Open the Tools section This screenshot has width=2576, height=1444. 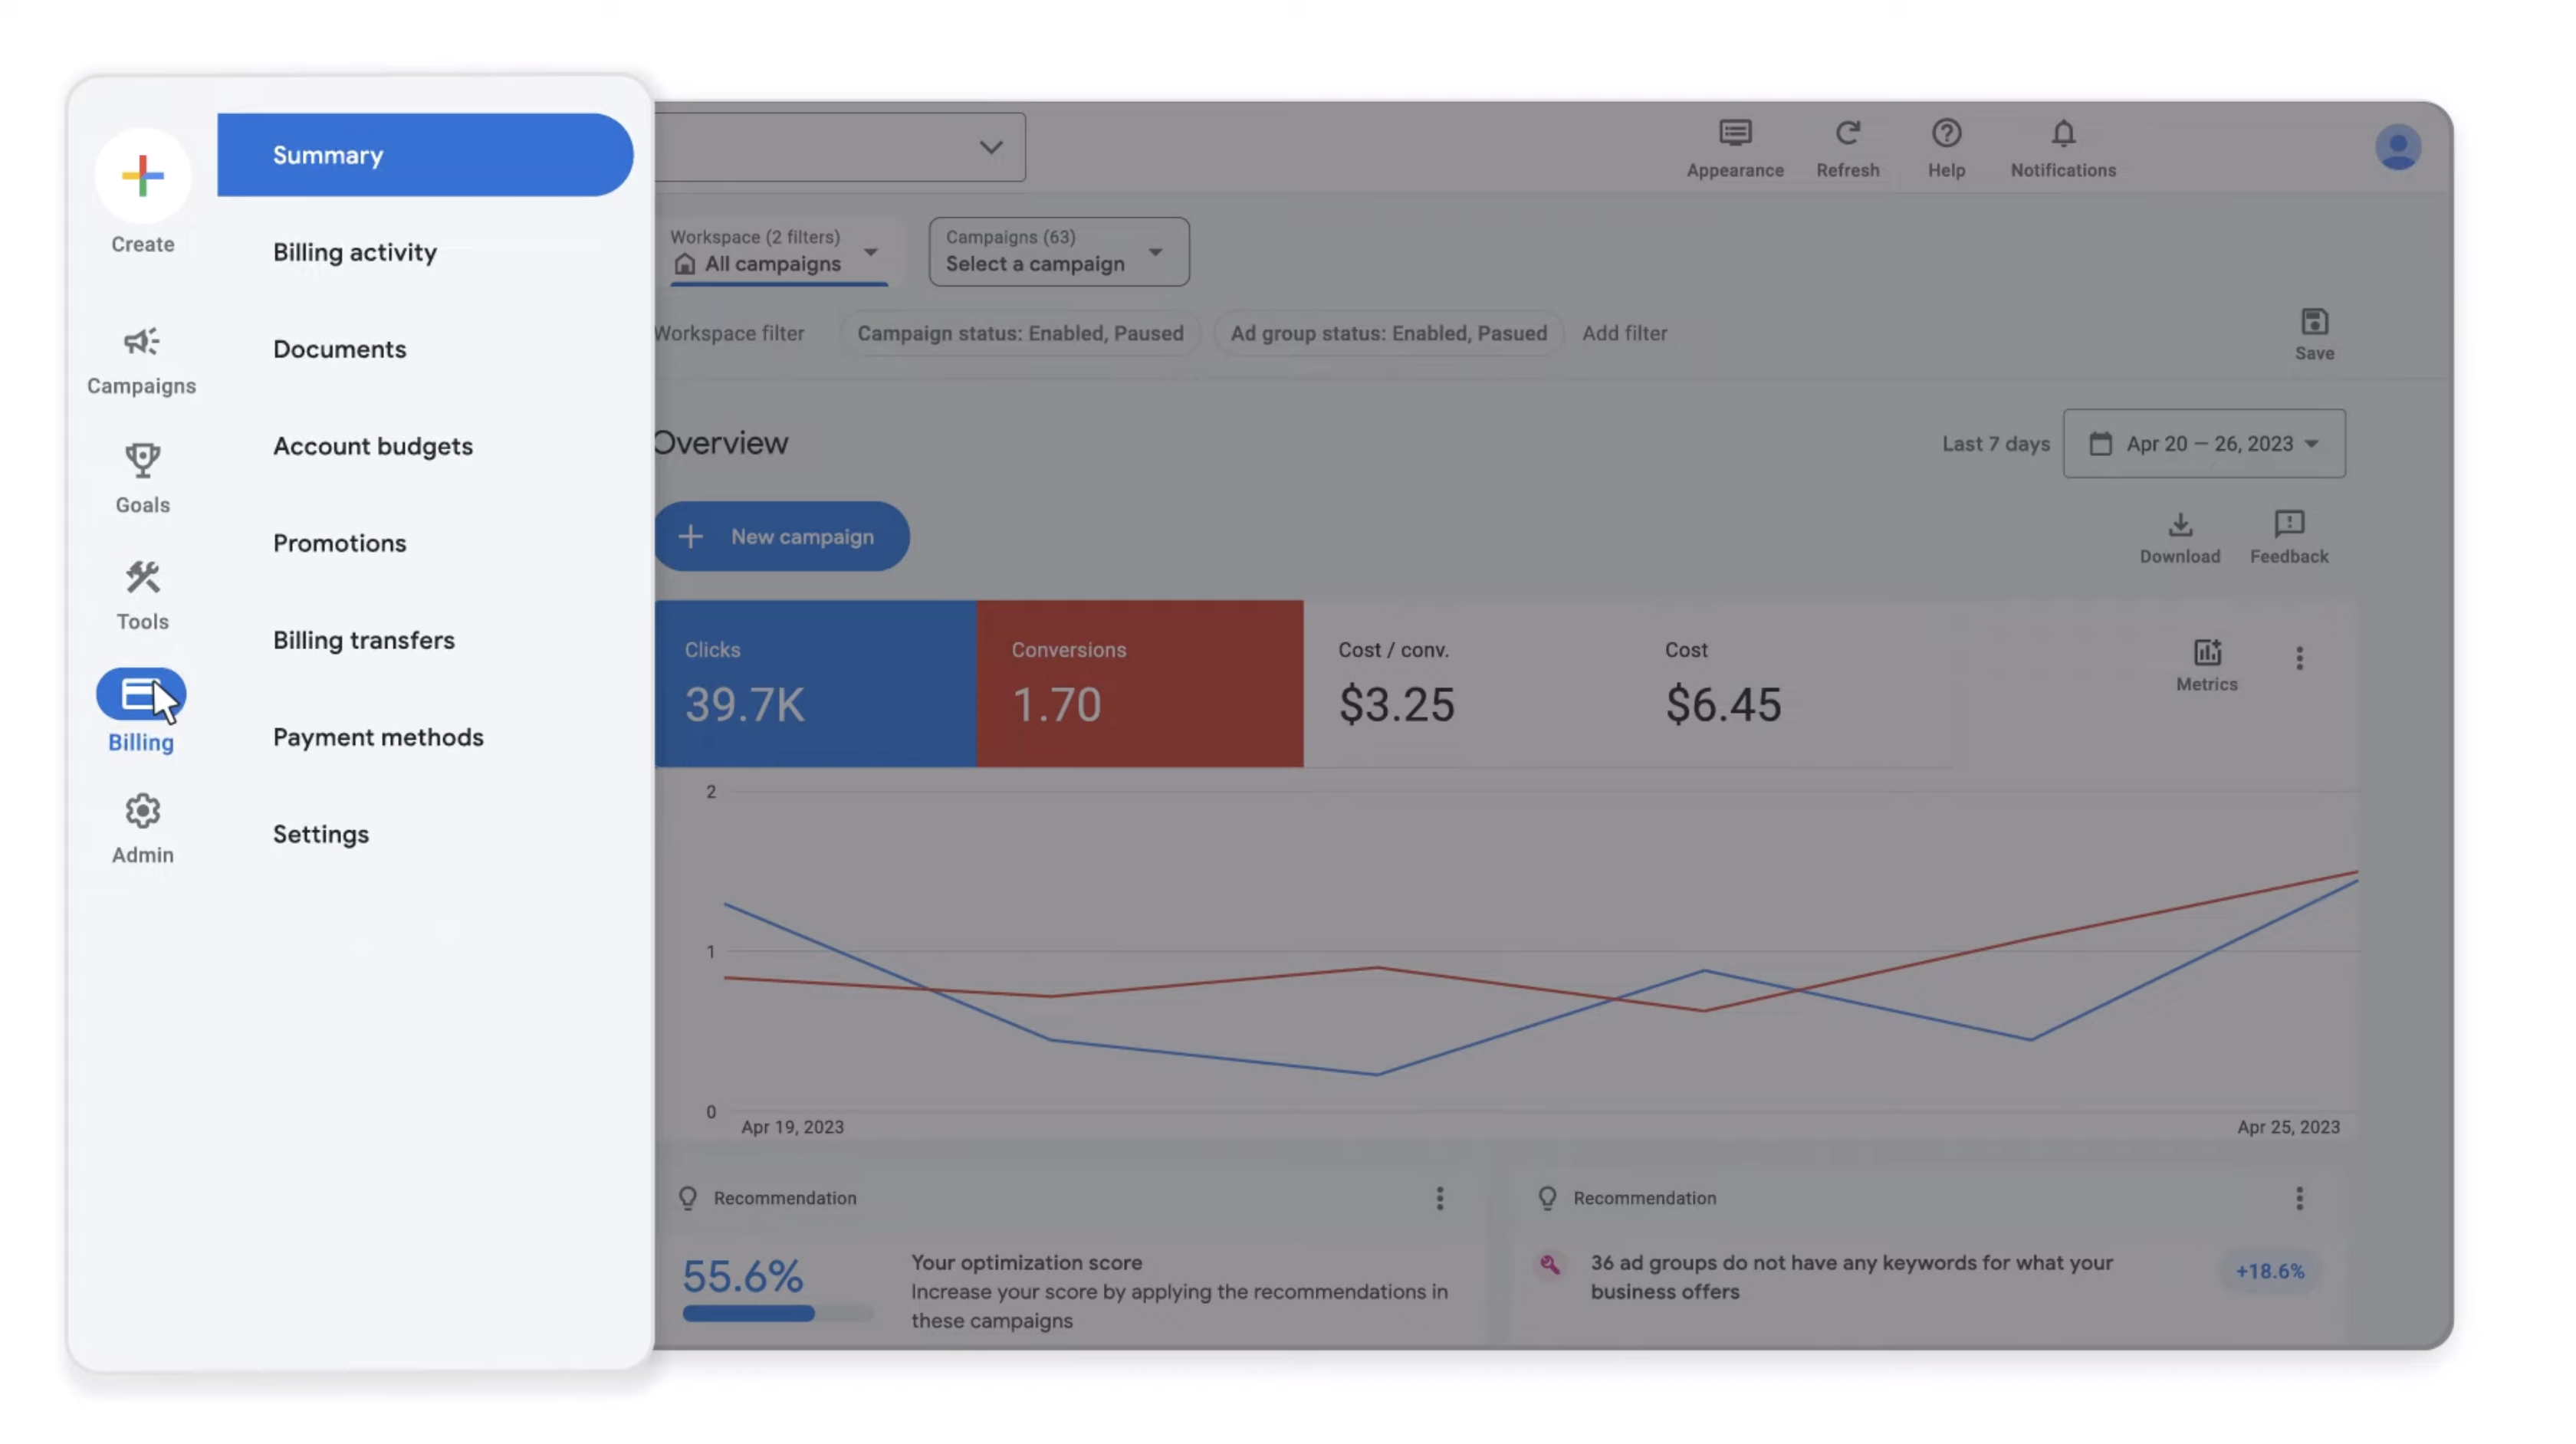coord(142,592)
